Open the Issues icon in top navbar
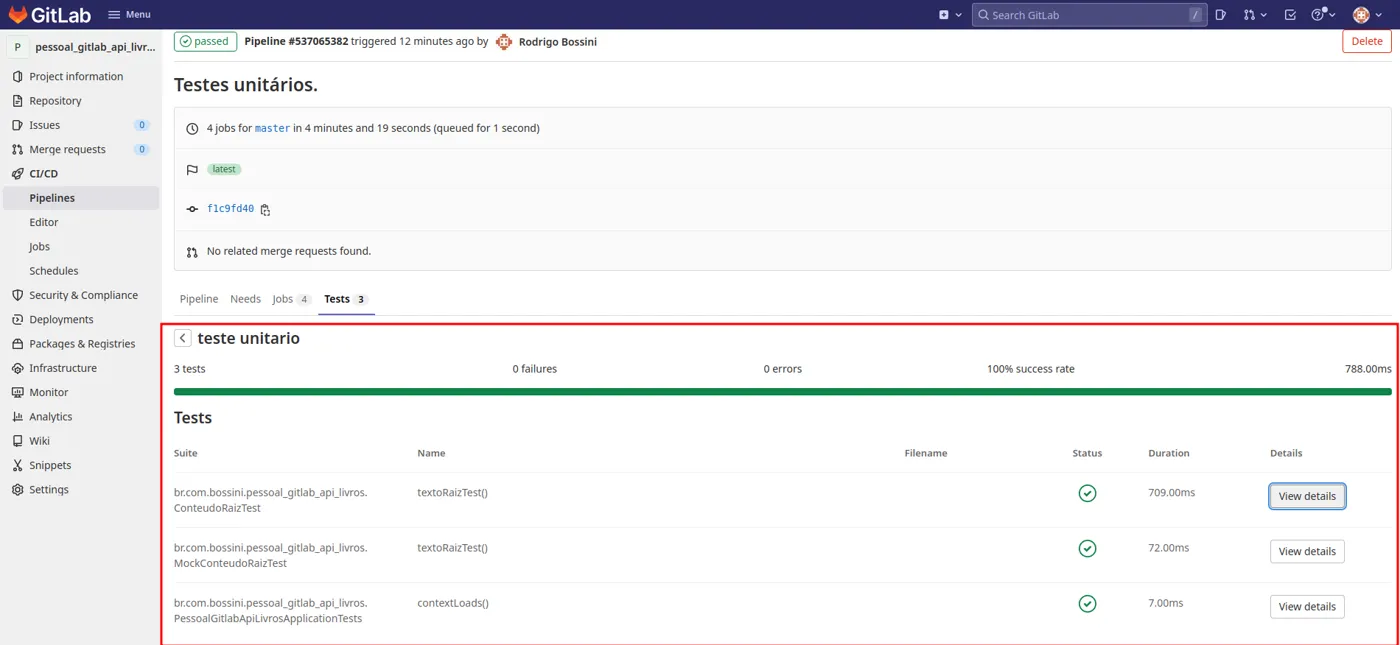Viewport: 1400px width, 645px height. click(x=1221, y=15)
